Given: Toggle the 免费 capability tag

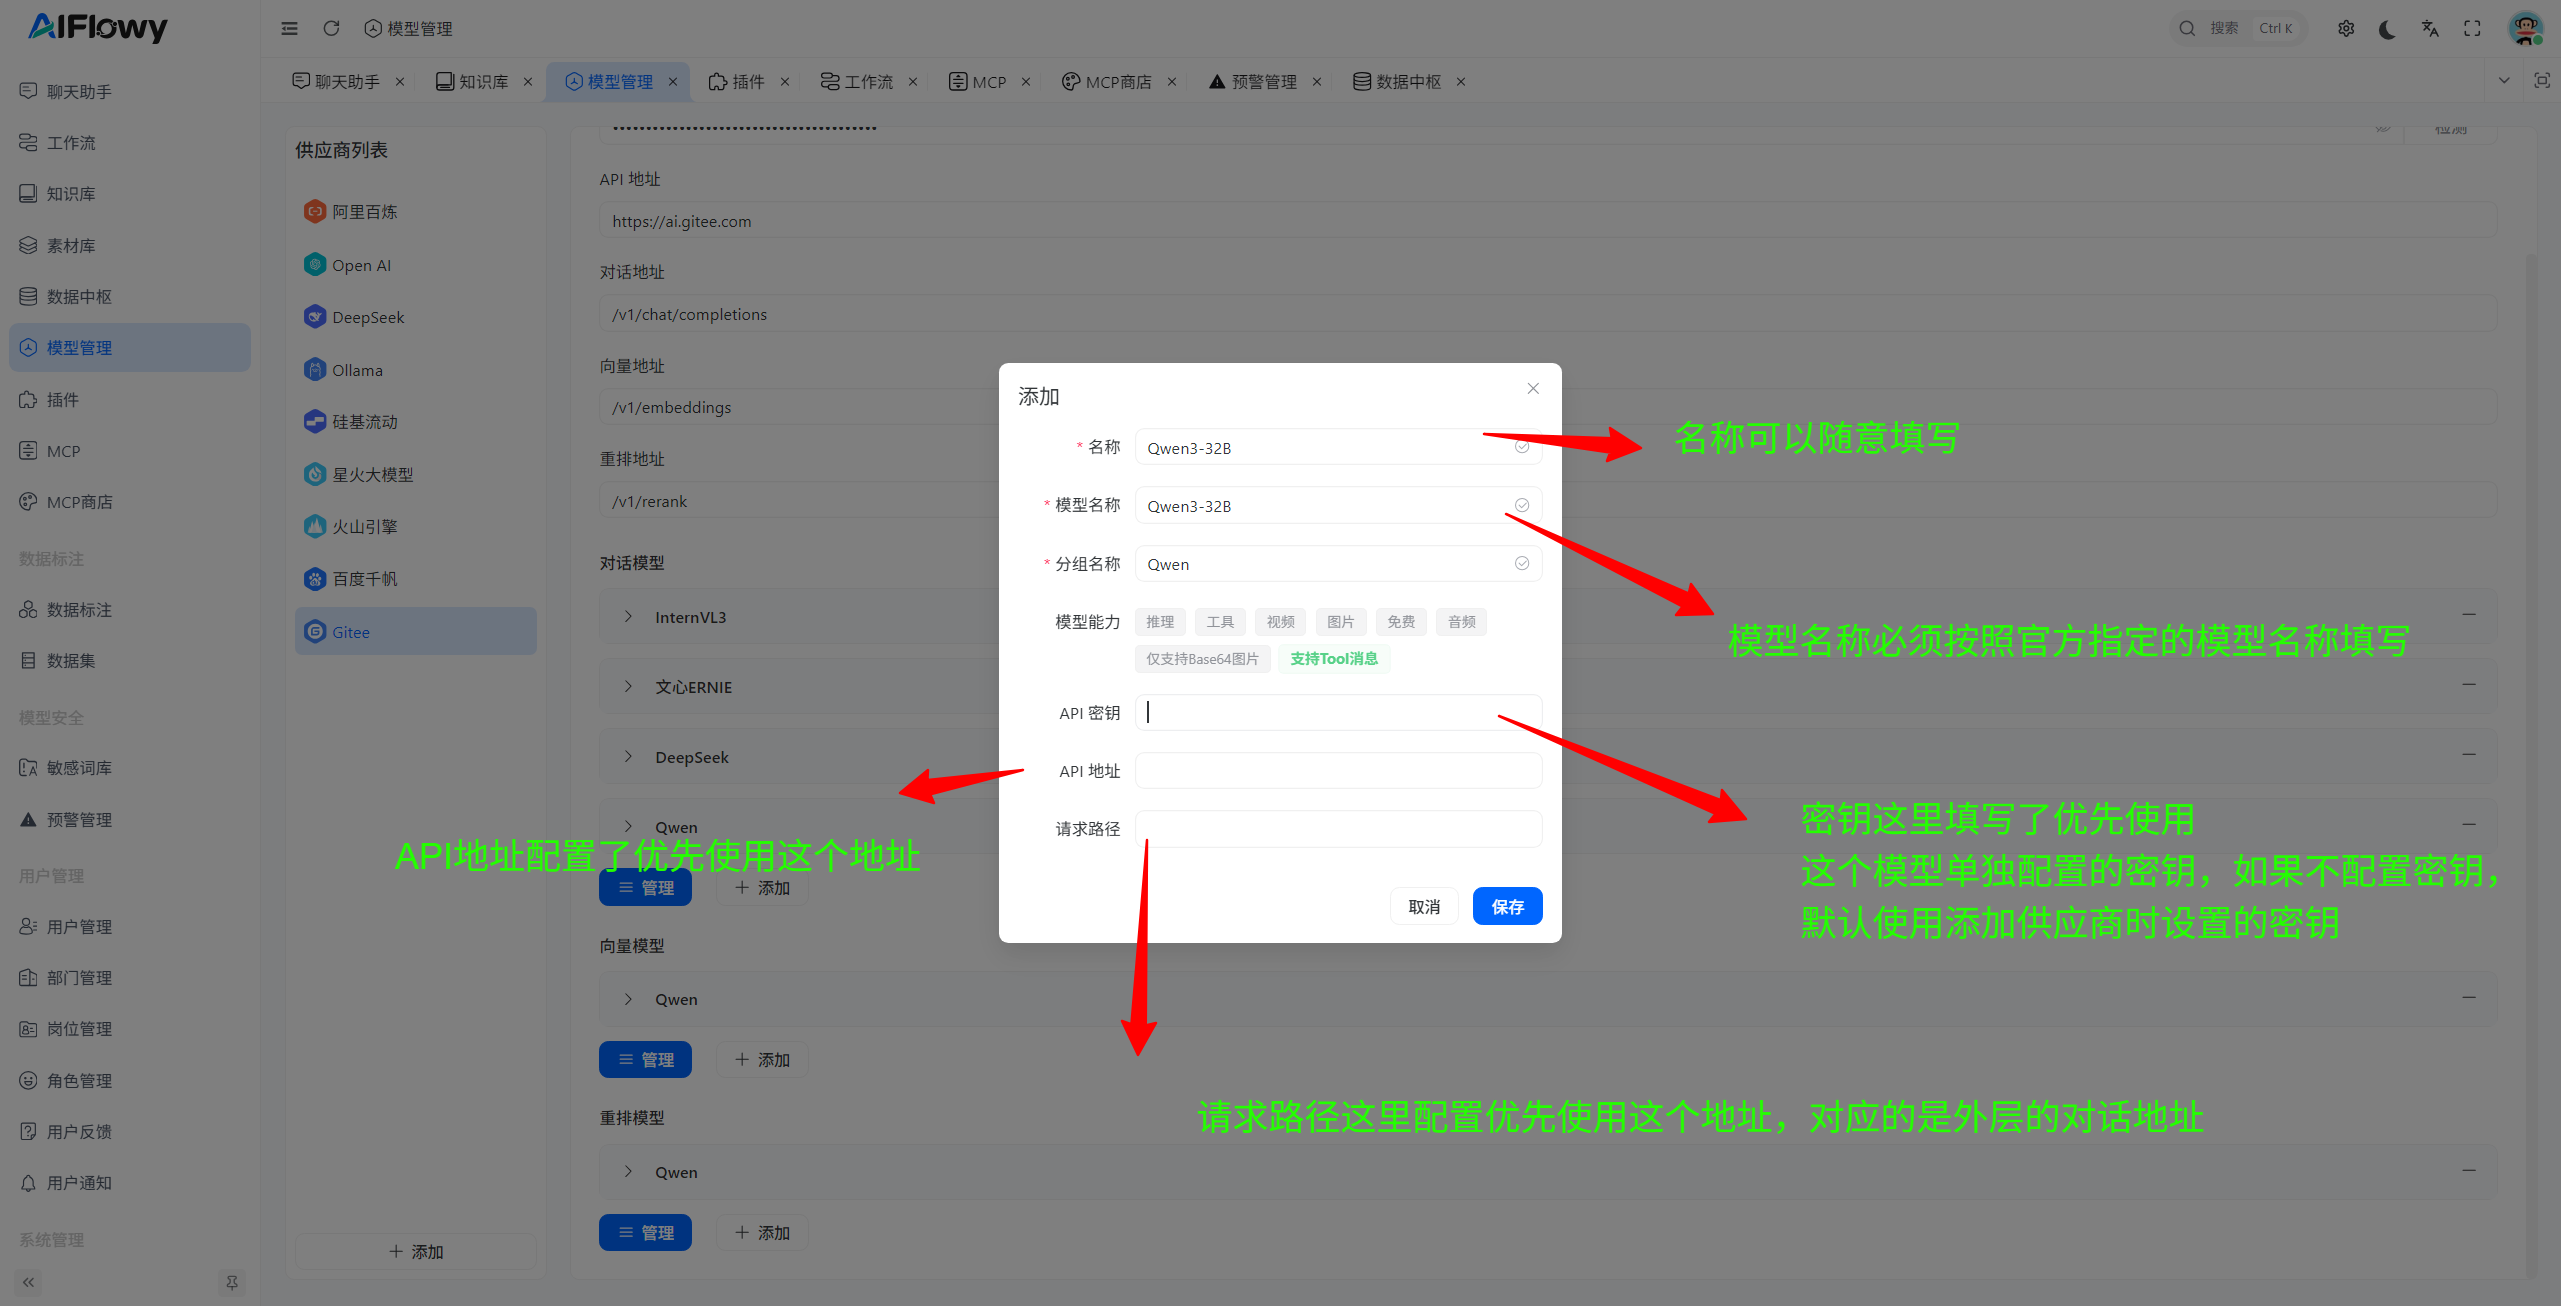Looking at the screenshot, I should [x=1400, y=622].
